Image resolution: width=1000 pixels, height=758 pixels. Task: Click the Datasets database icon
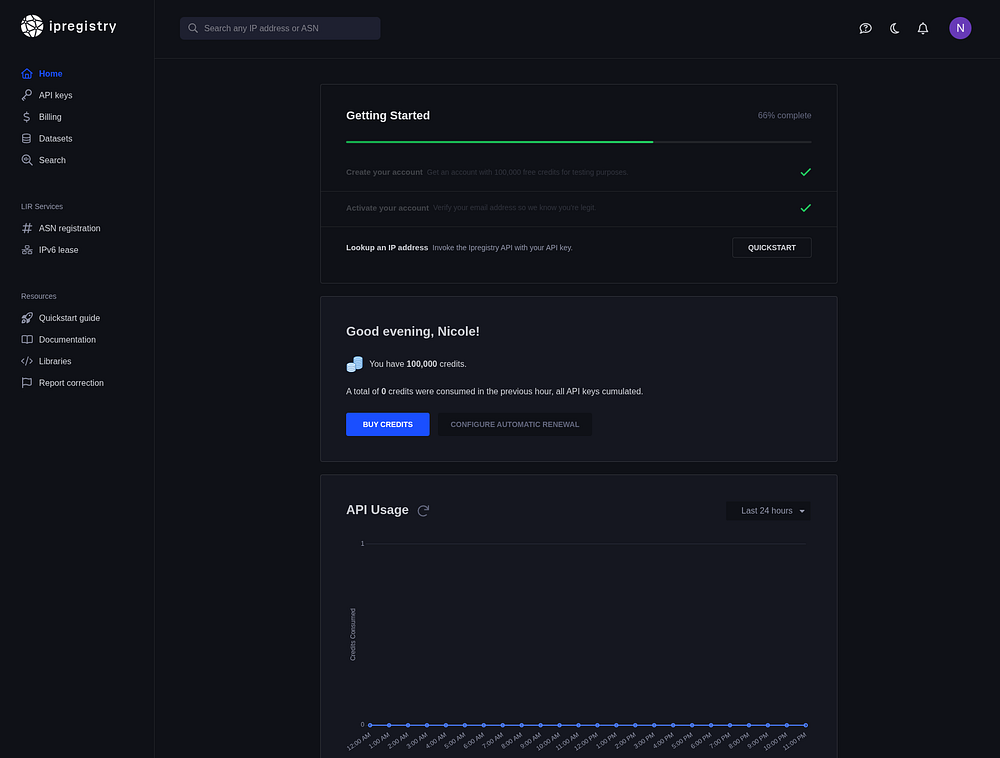click(27, 138)
